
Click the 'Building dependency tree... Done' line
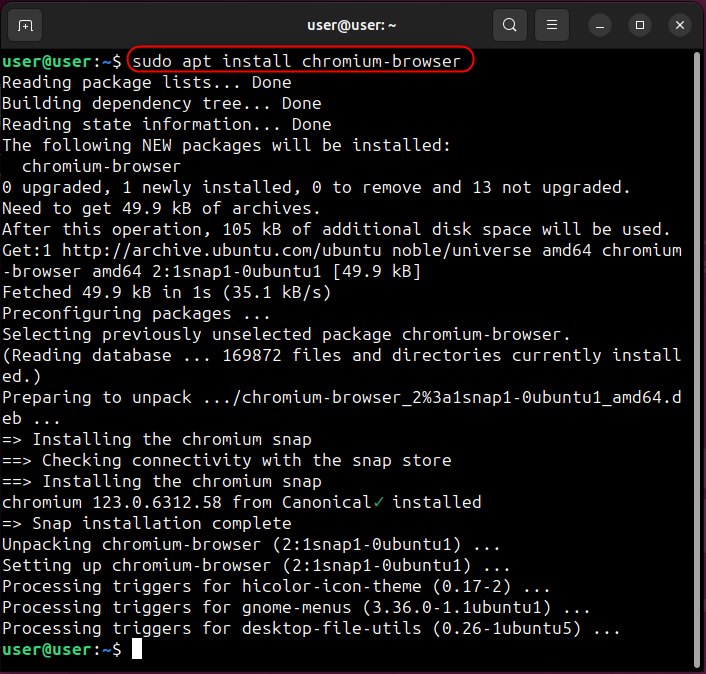click(x=162, y=104)
